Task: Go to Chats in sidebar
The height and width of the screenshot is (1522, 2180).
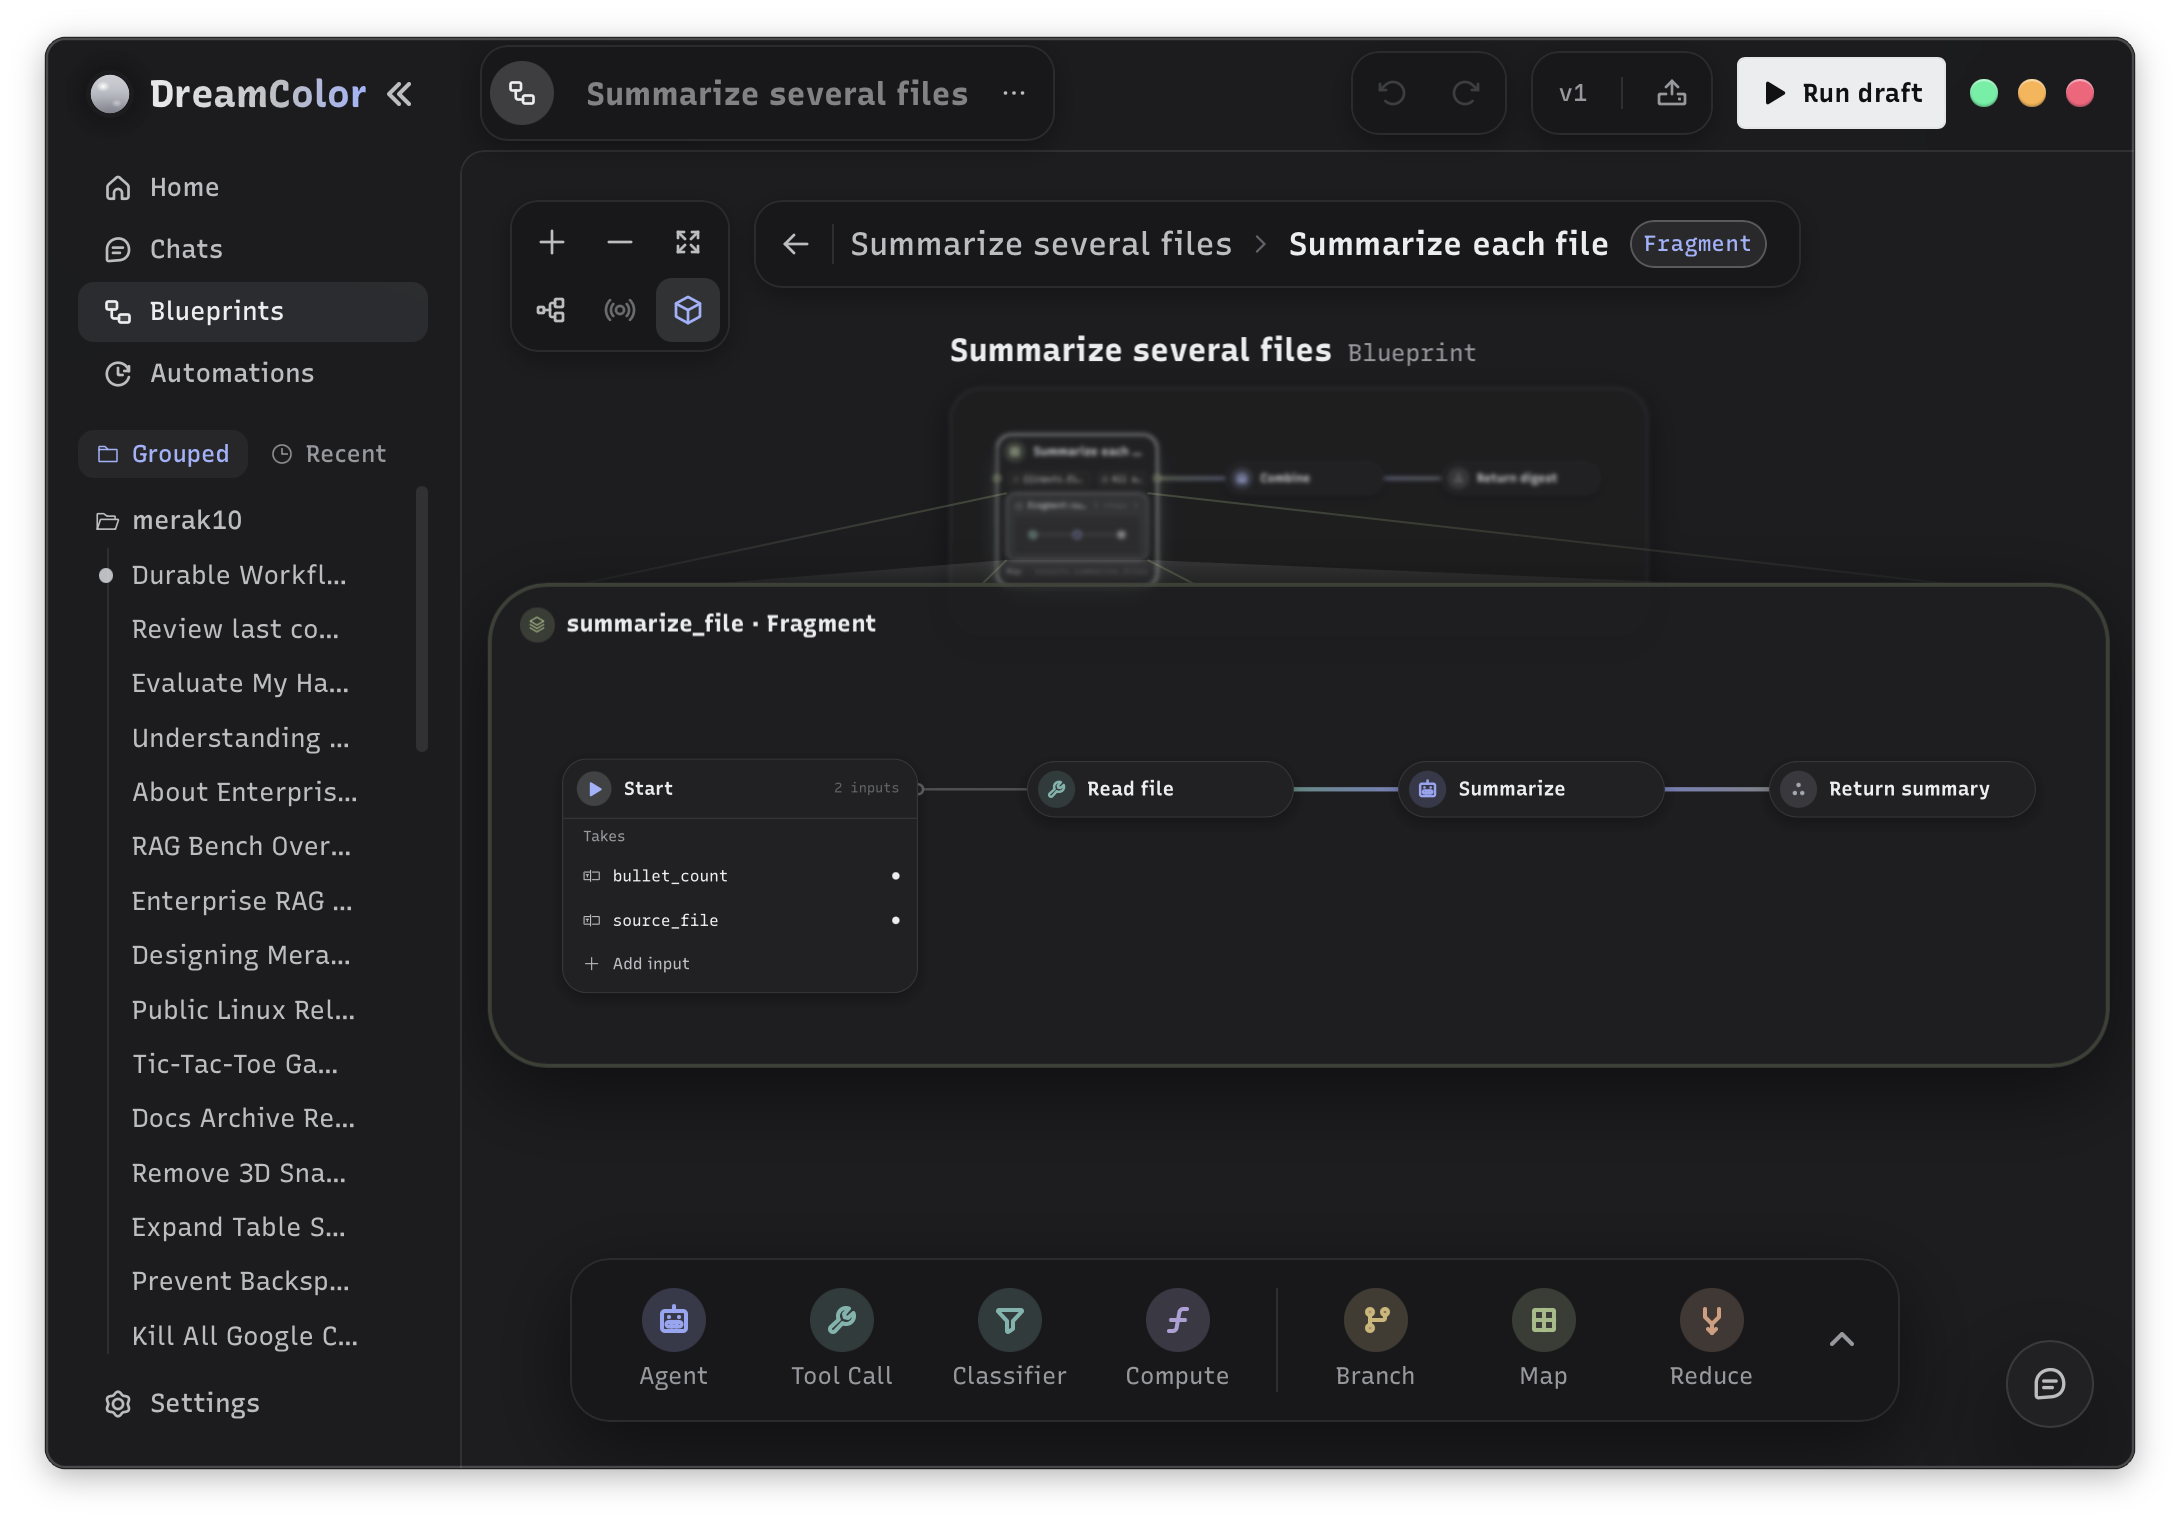Action: point(253,249)
